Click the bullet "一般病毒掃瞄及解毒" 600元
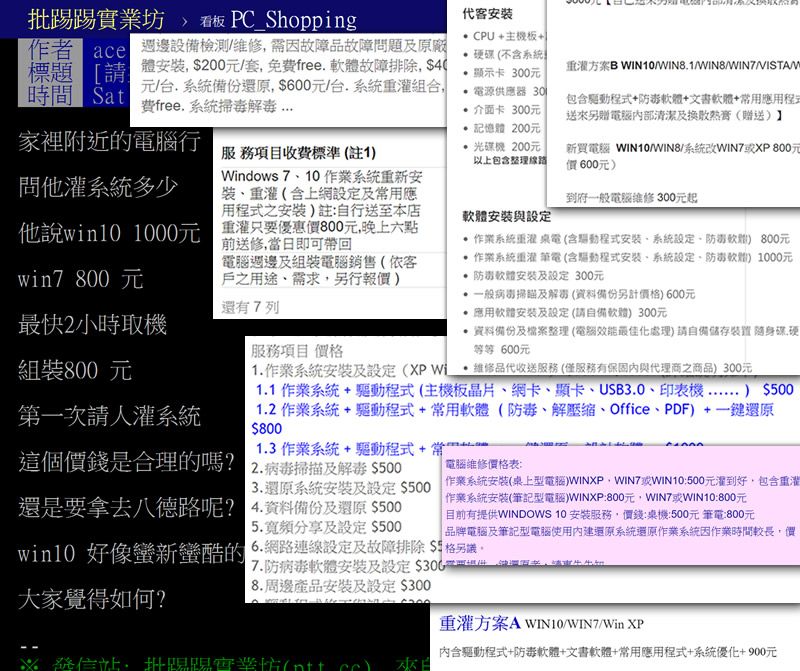The width and height of the screenshot is (800, 671). pyautogui.click(x=584, y=294)
